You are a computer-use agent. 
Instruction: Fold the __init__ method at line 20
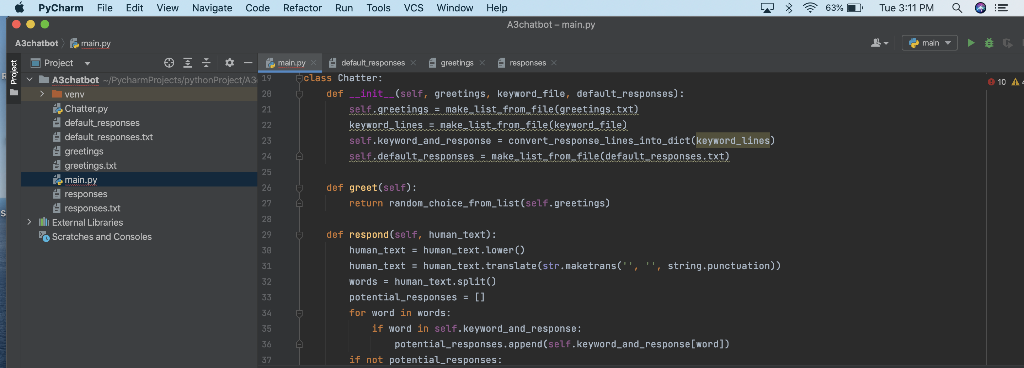click(x=299, y=94)
